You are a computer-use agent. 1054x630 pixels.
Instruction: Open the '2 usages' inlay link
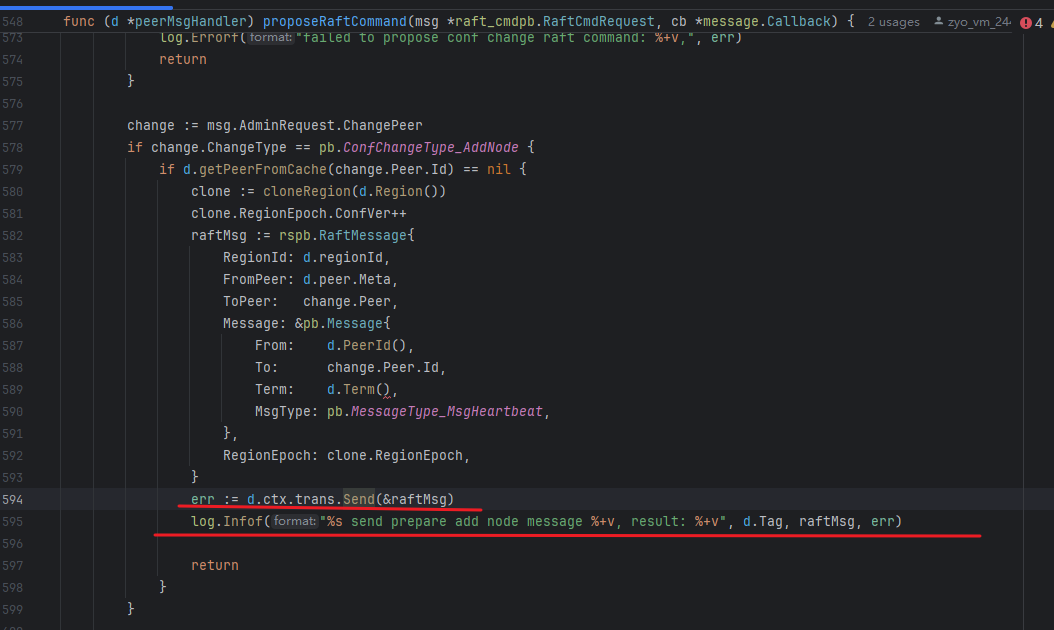[893, 22]
